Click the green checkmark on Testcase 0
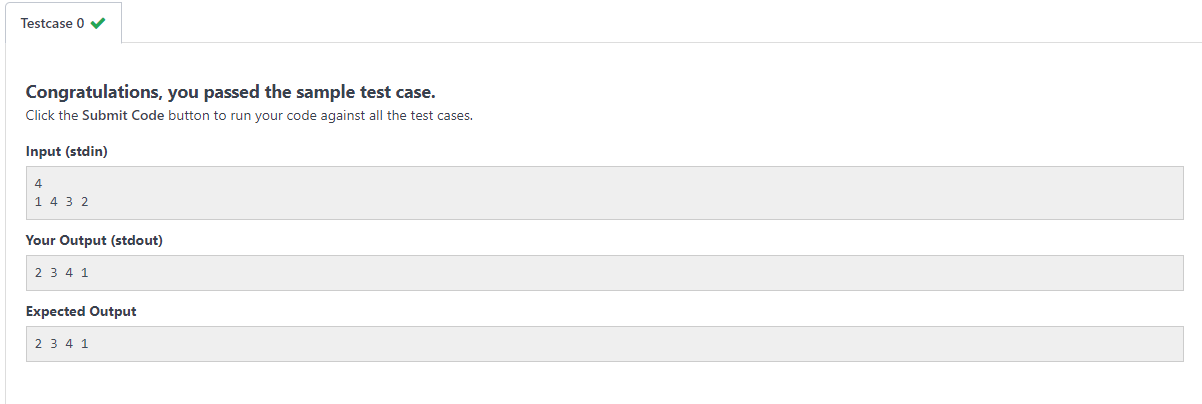The image size is (1202, 404). click(x=97, y=23)
